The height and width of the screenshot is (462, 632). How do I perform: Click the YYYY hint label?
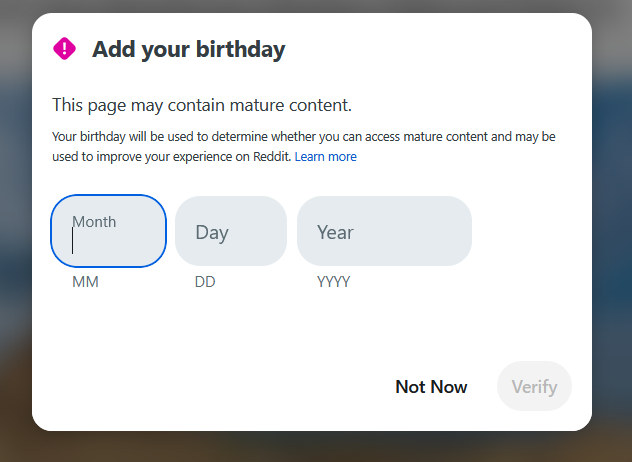coord(333,282)
